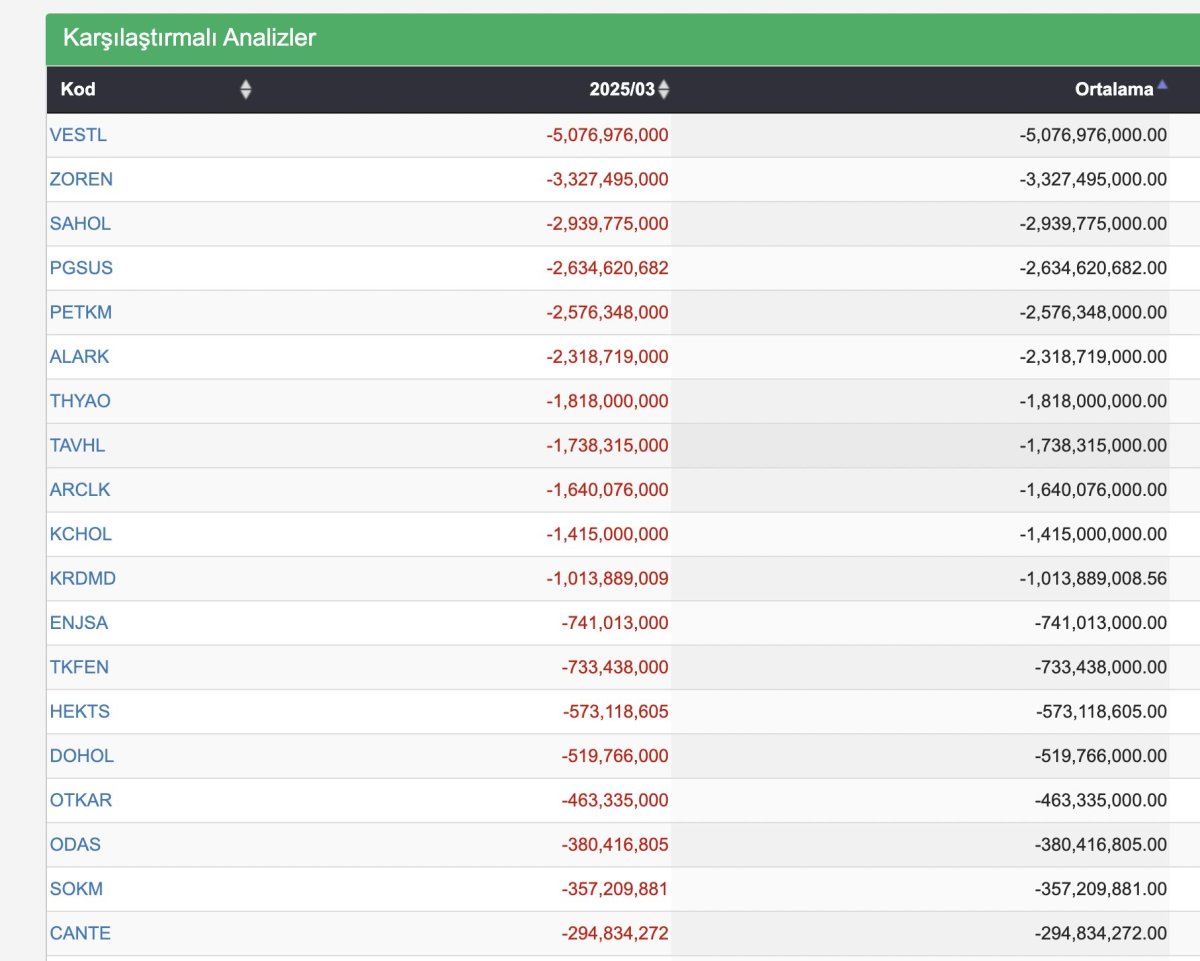The image size is (1200, 961).
Task: Click the sort arrows beside 2025/03 header
Action: click(664, 90)
